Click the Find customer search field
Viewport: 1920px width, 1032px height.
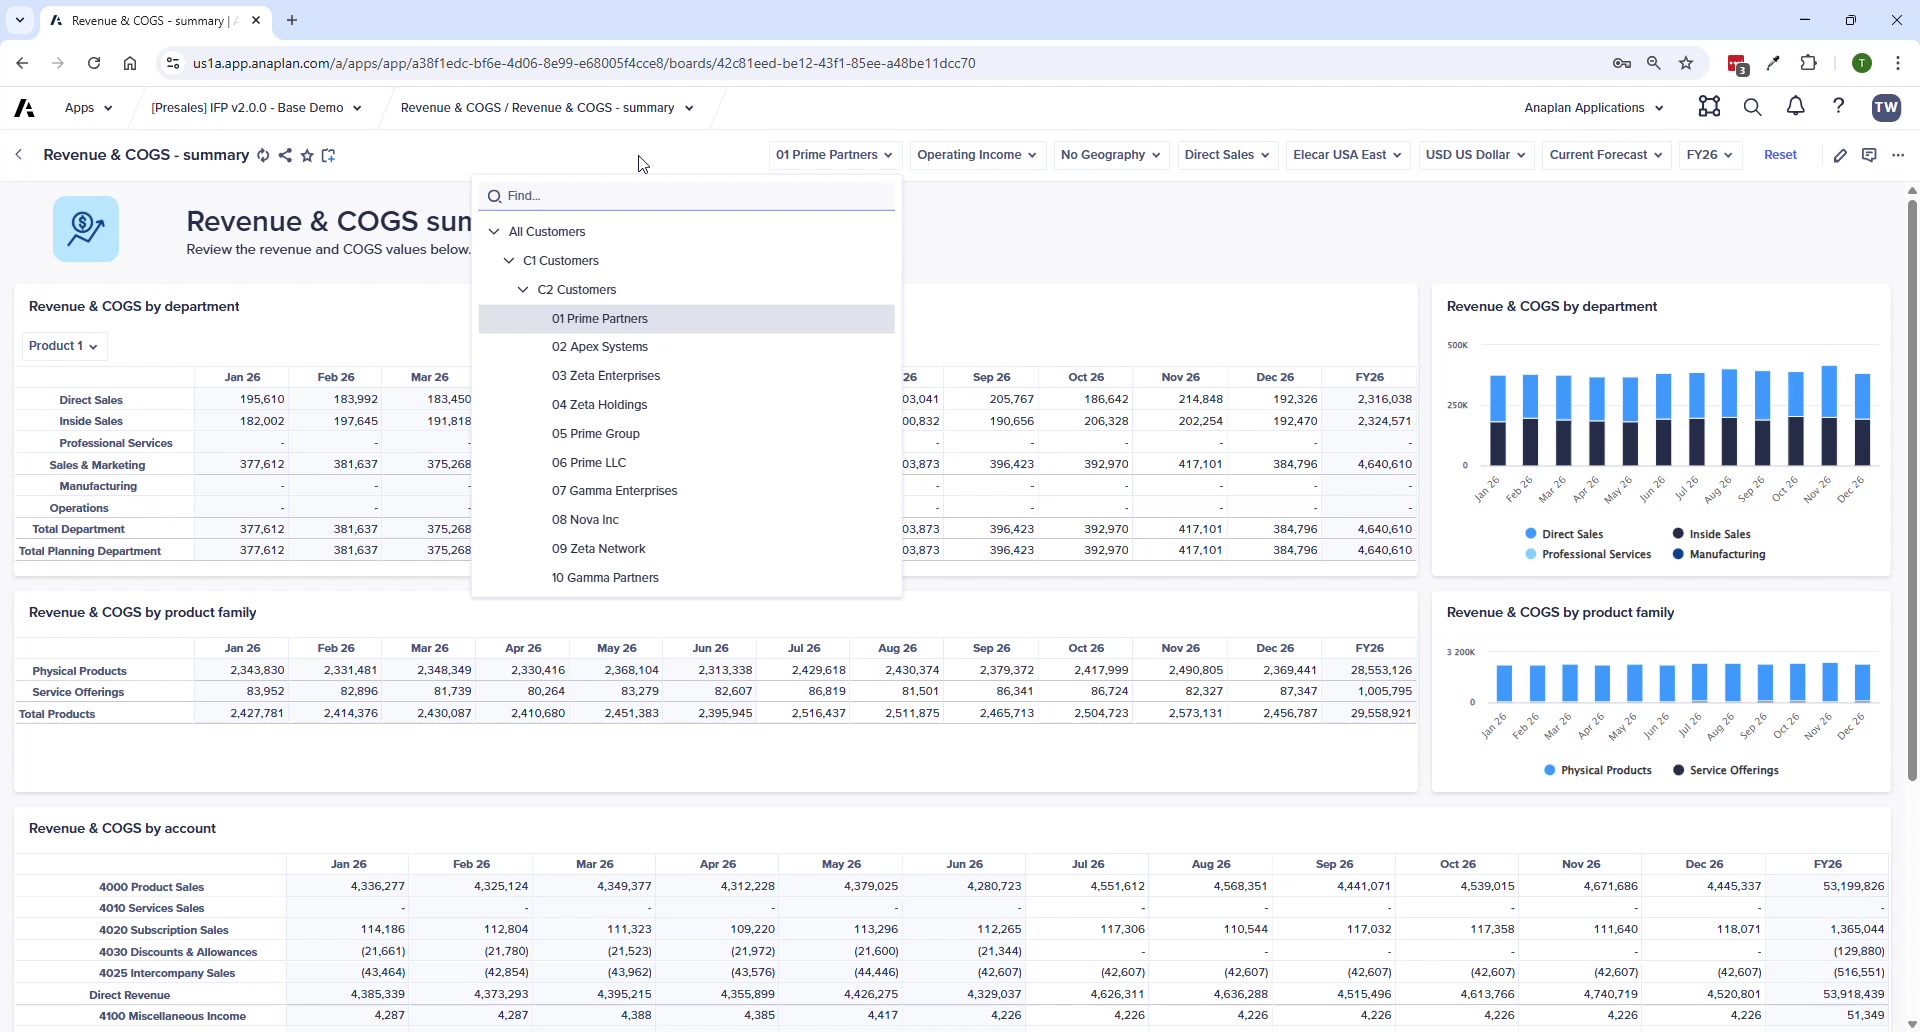tap(688, 196)
